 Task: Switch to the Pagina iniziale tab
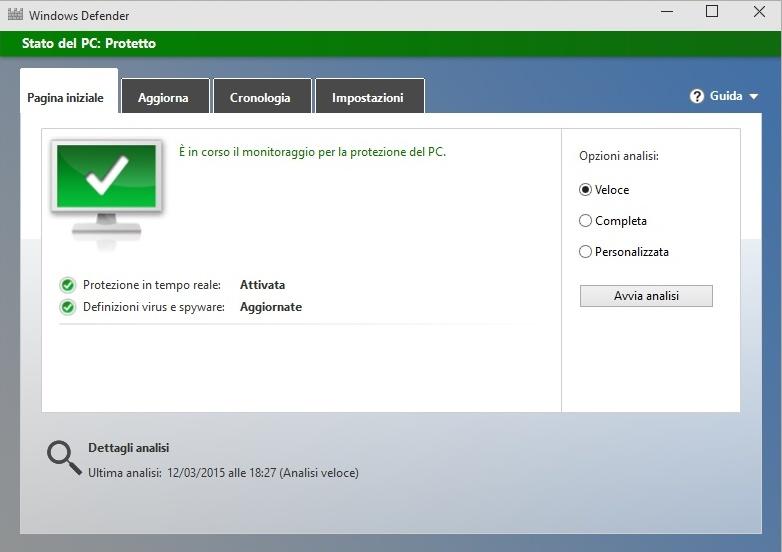tap(69, 91)
